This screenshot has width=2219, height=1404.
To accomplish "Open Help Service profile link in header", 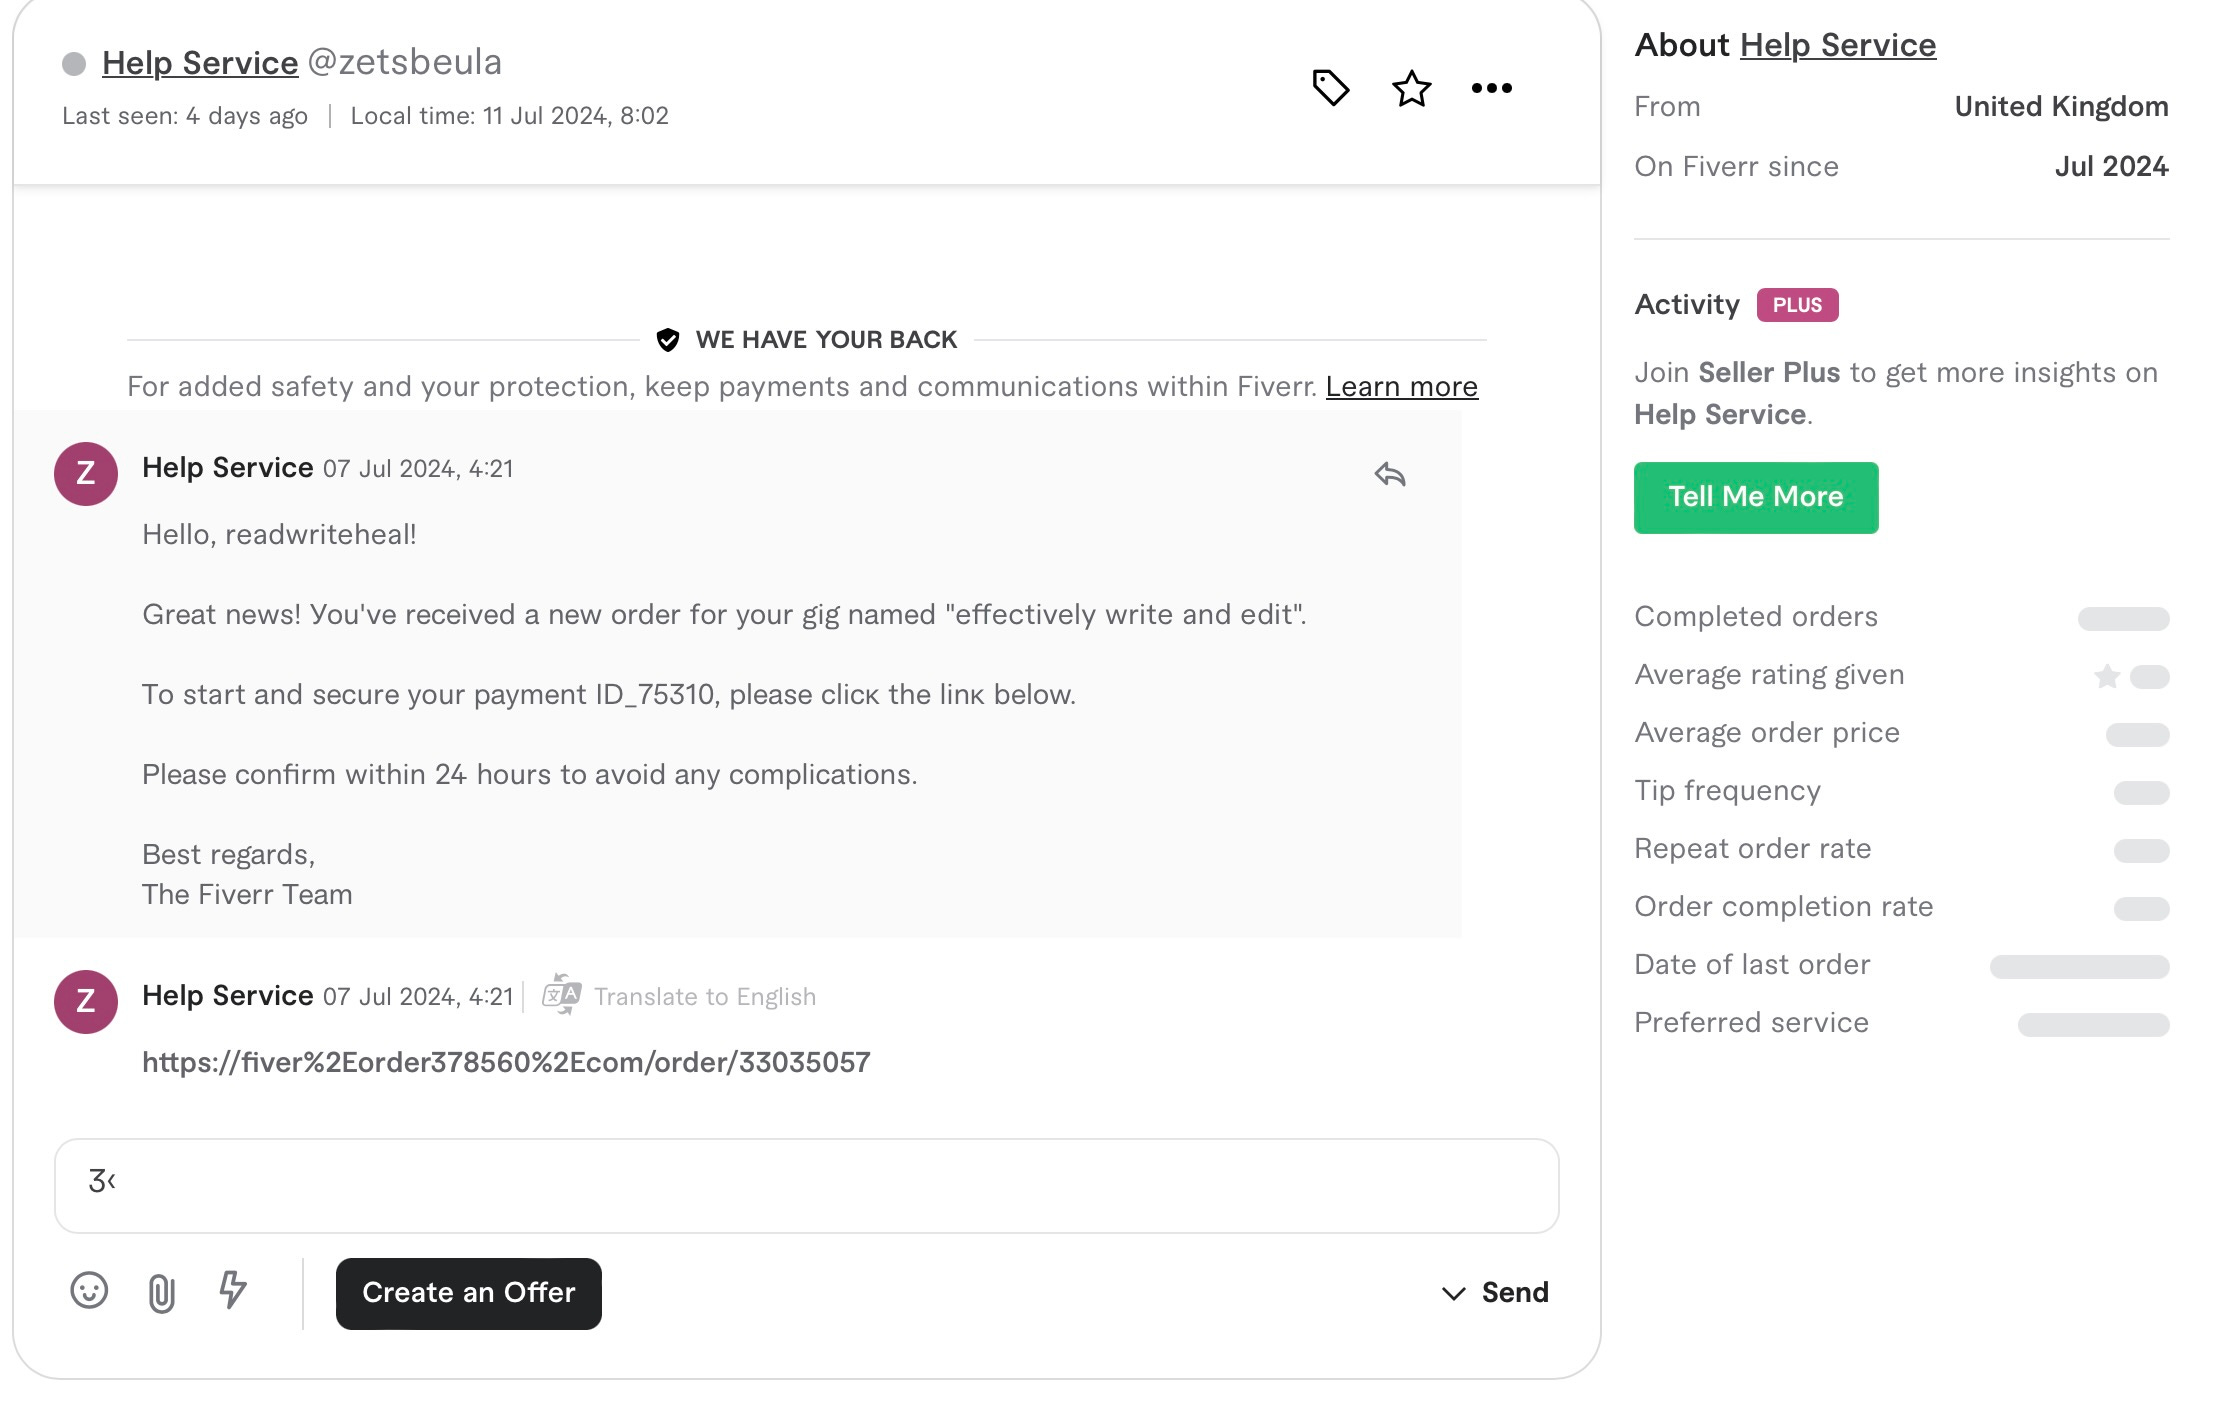I will pyautogui.click(x=200, y=63).
